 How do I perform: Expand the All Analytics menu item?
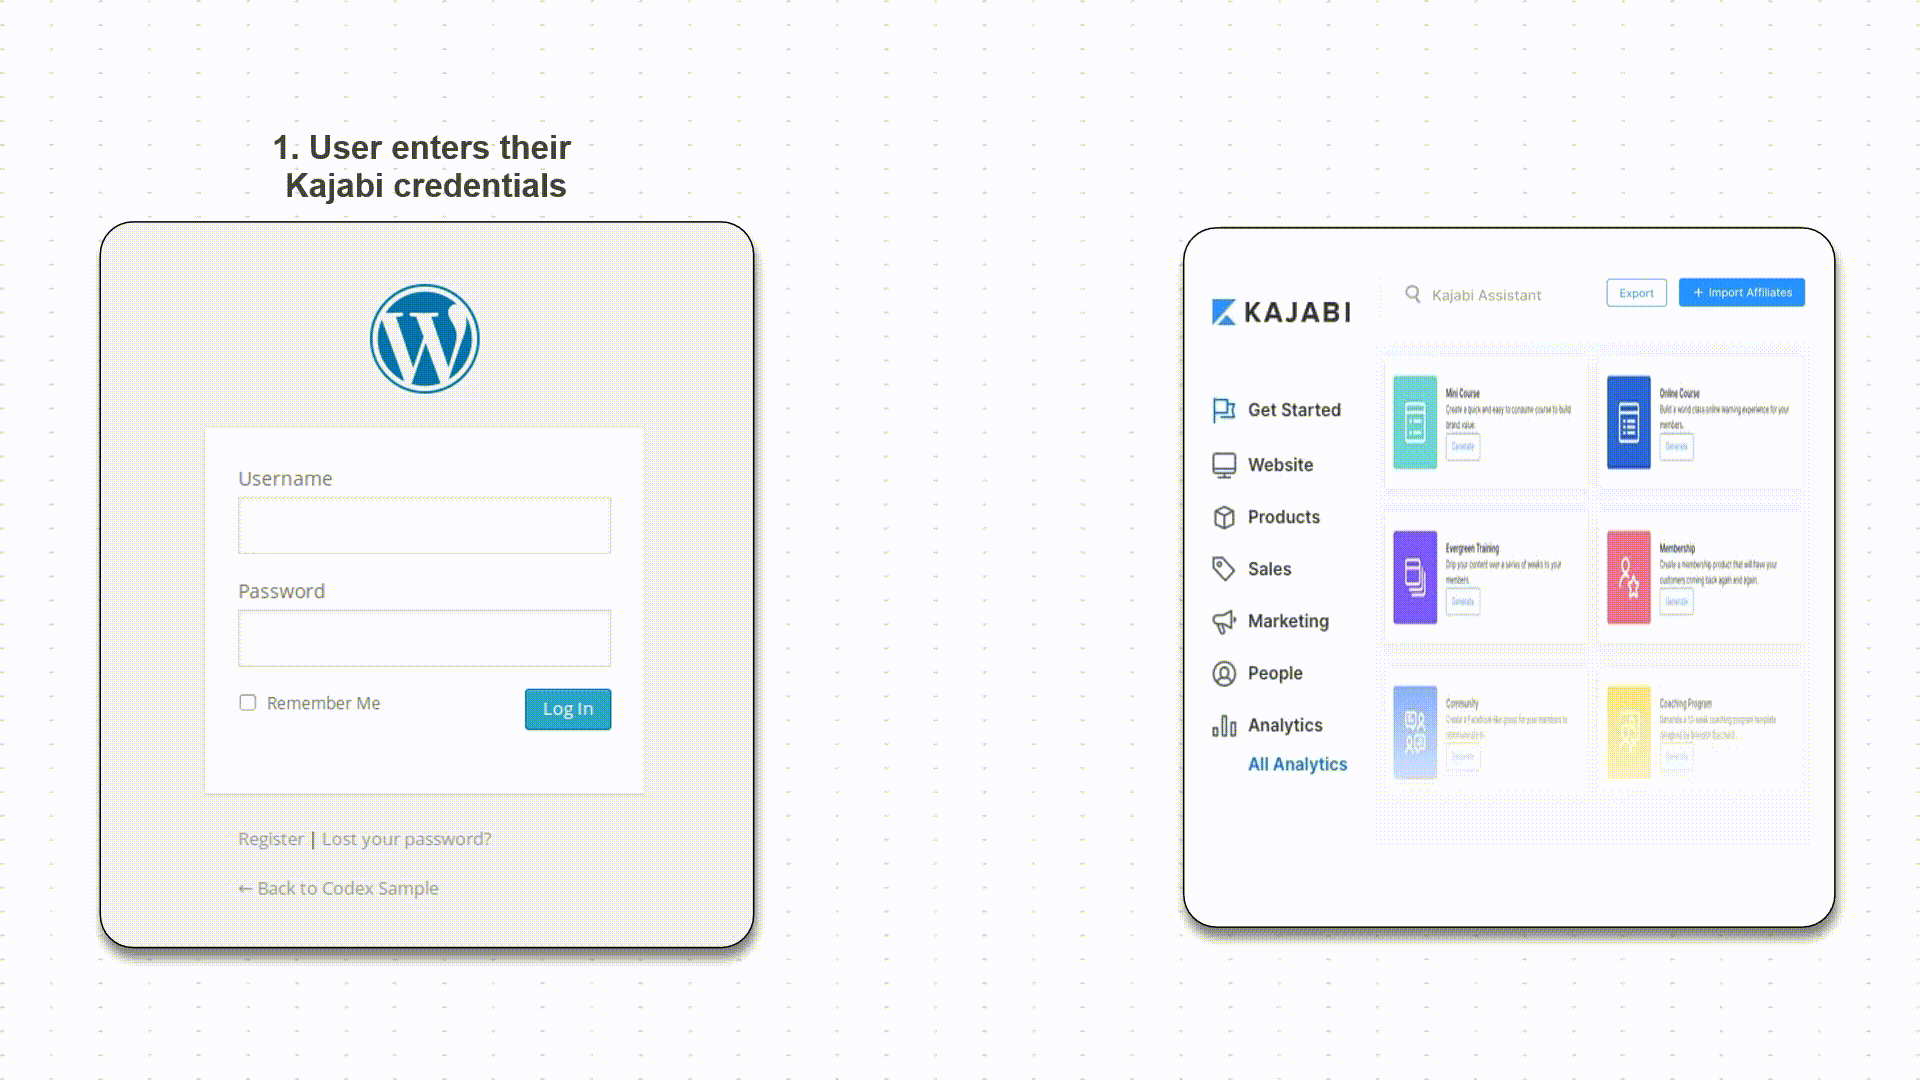pyautogui.click(x=1298, y=764)
